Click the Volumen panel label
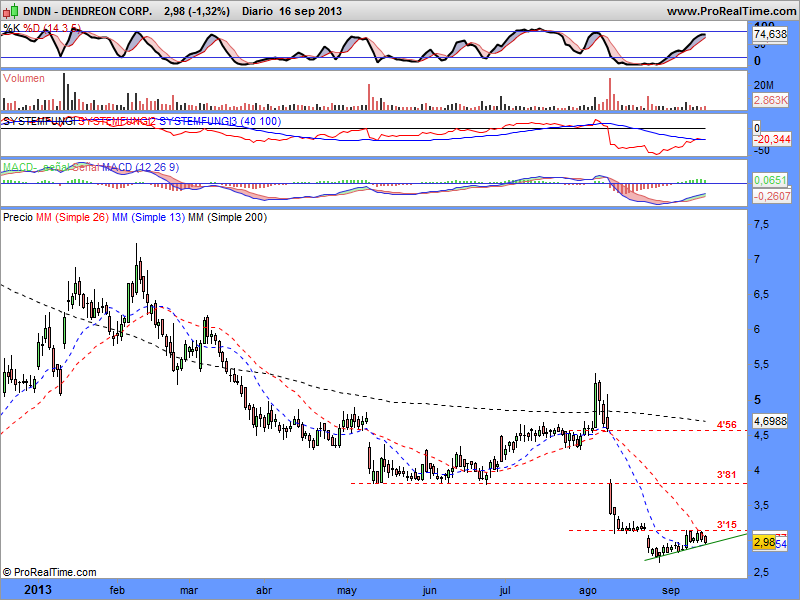 23,78
